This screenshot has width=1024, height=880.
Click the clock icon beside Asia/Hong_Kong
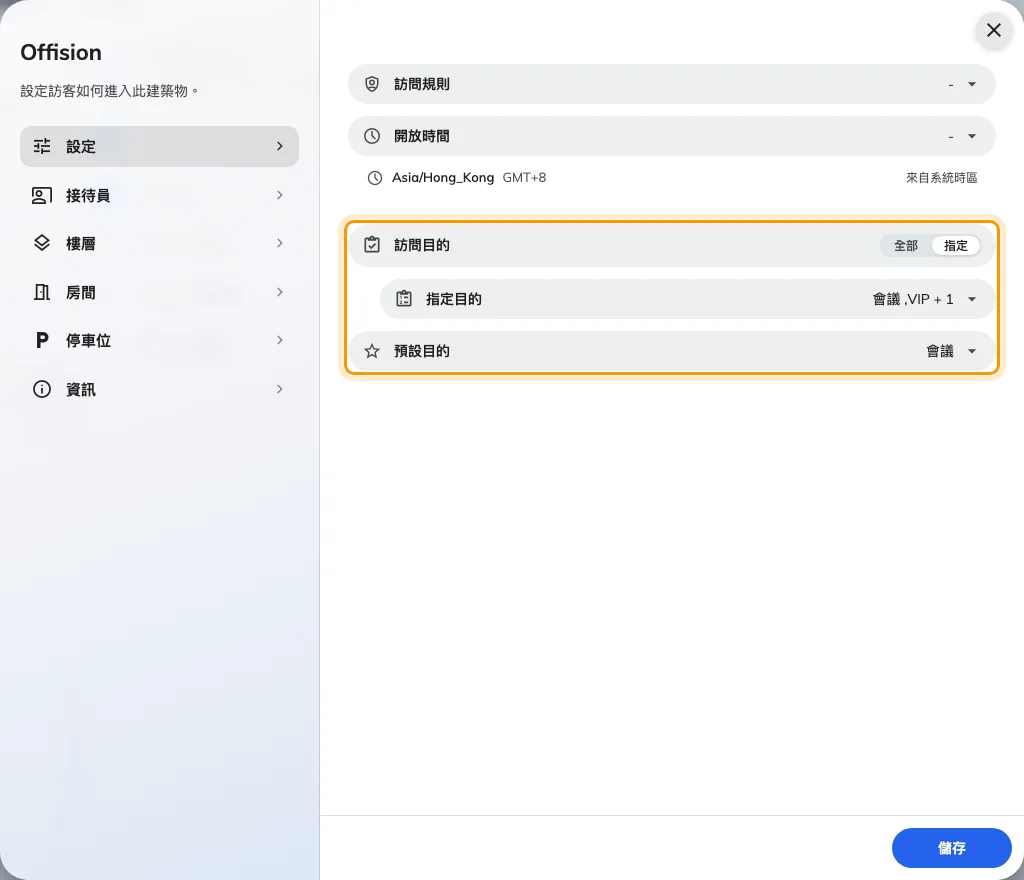click(374, 178)
